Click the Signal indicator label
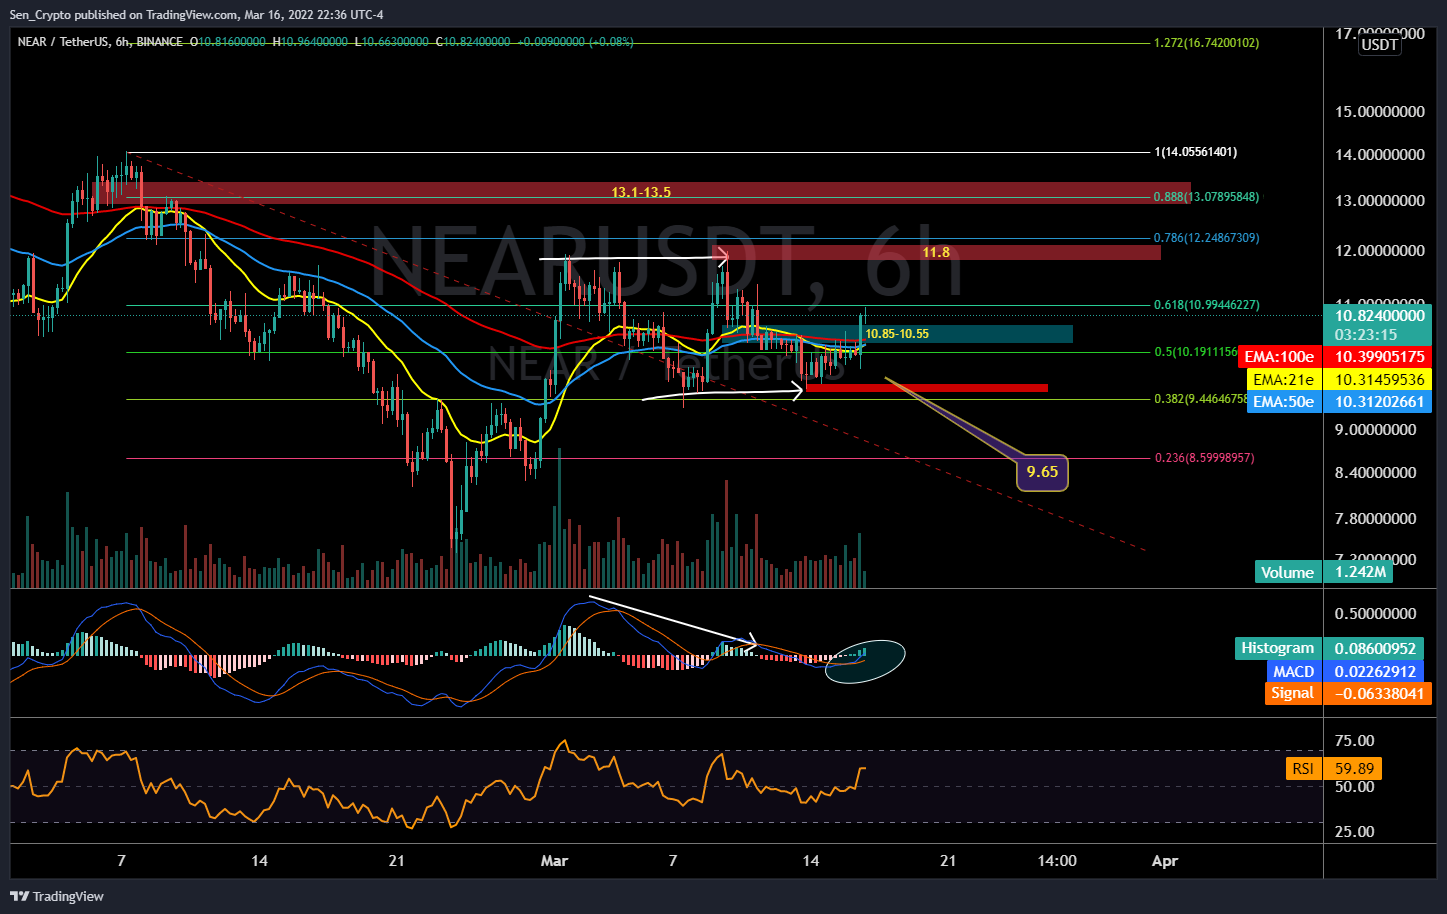The image size is (1447, 914). click(x=1292, y=693)
